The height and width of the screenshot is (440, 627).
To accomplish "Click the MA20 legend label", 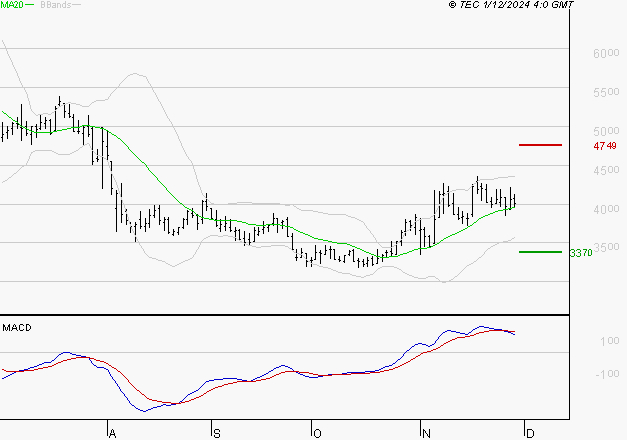I will (x=12, y=5).
